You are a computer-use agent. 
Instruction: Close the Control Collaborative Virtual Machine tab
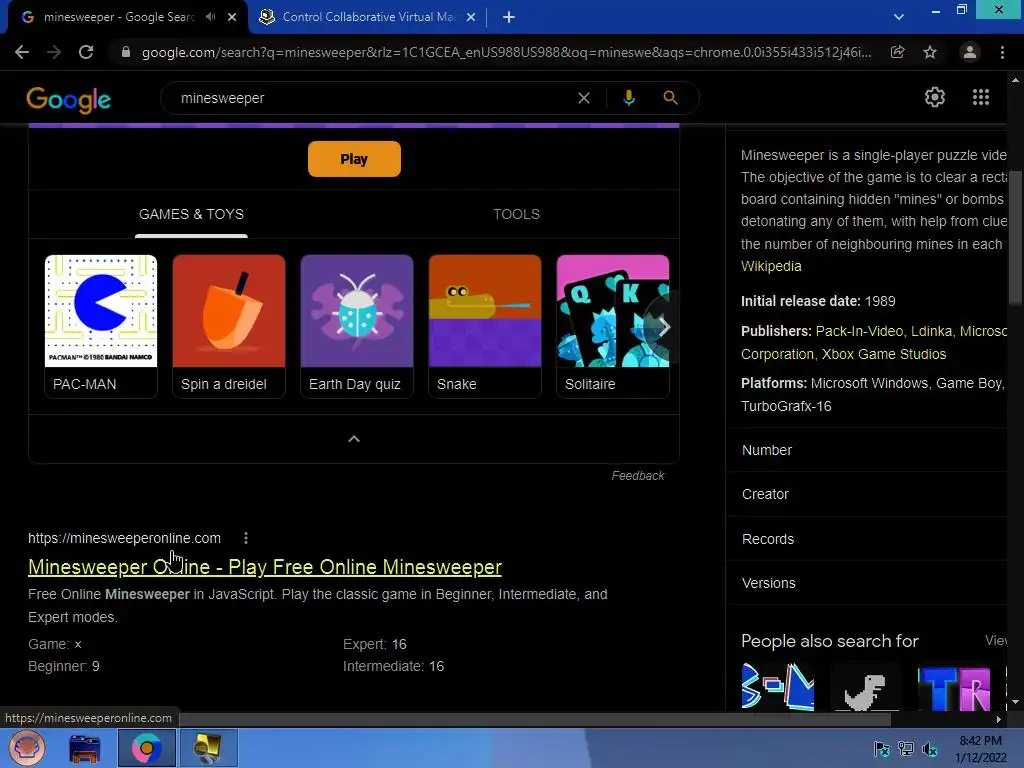(x=471, y=17)
